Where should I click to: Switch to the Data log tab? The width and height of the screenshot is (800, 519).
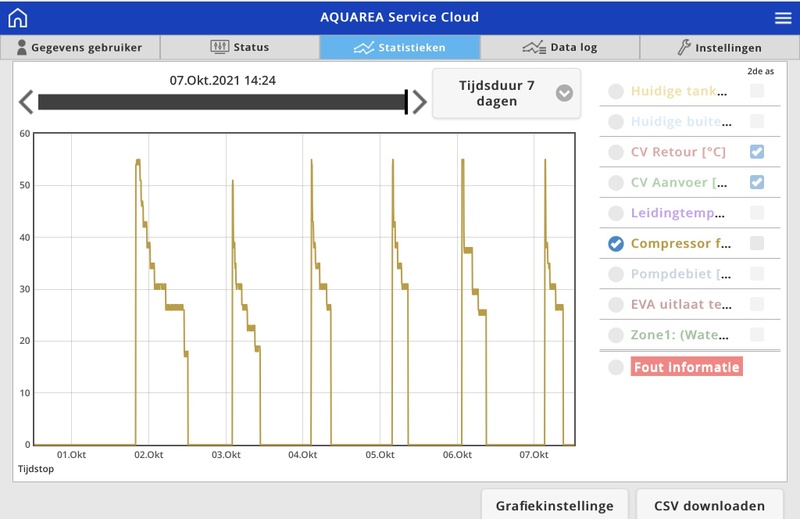coord(560,47)
